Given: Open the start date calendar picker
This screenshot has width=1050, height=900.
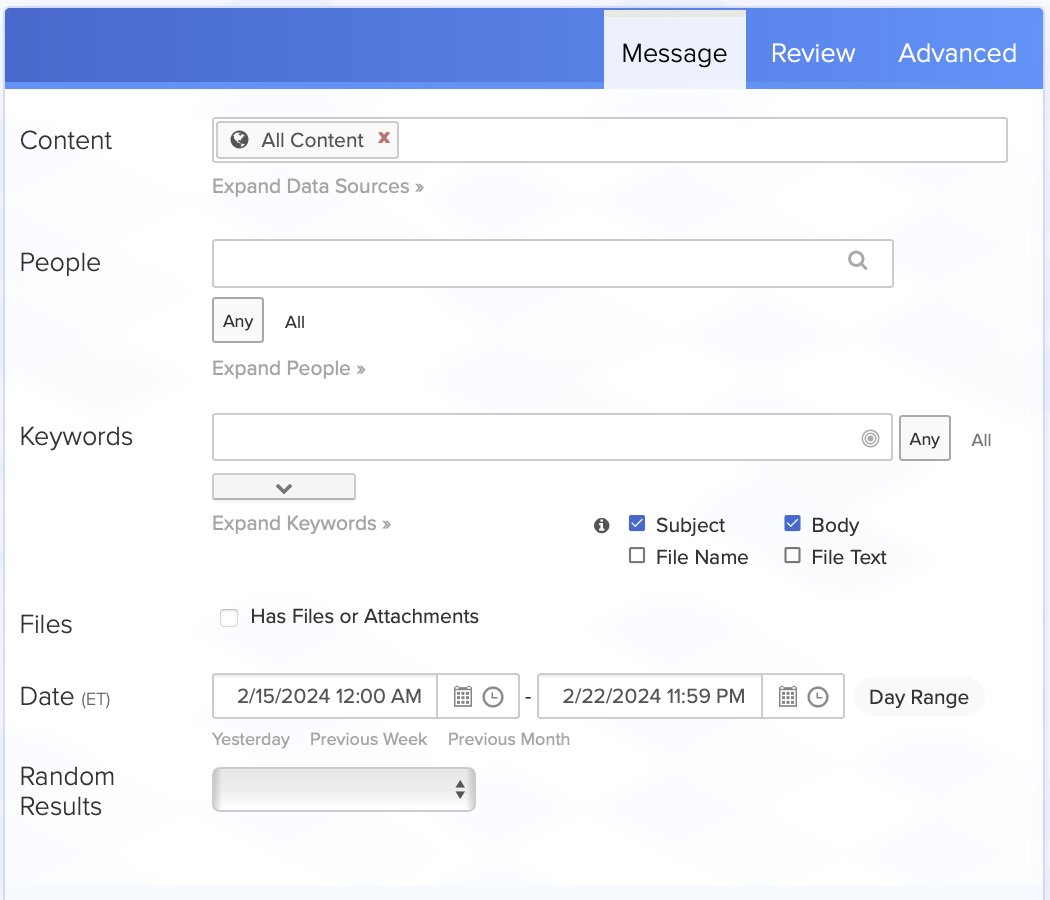Looking at the screenshot, I should 463,696.
